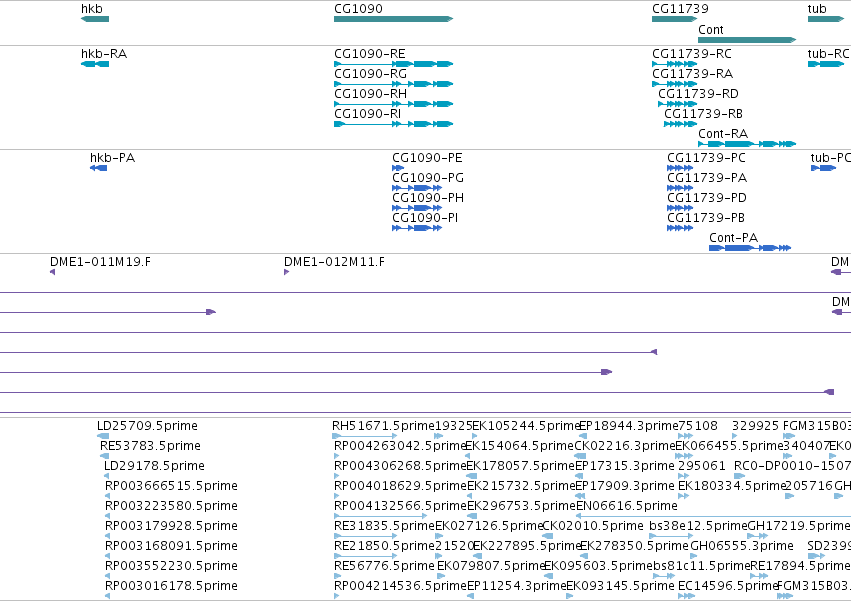Click the LD25709.5prime EST
Image resolution: width=851 pixels, height=601 pixels.
tap(103, 436)
